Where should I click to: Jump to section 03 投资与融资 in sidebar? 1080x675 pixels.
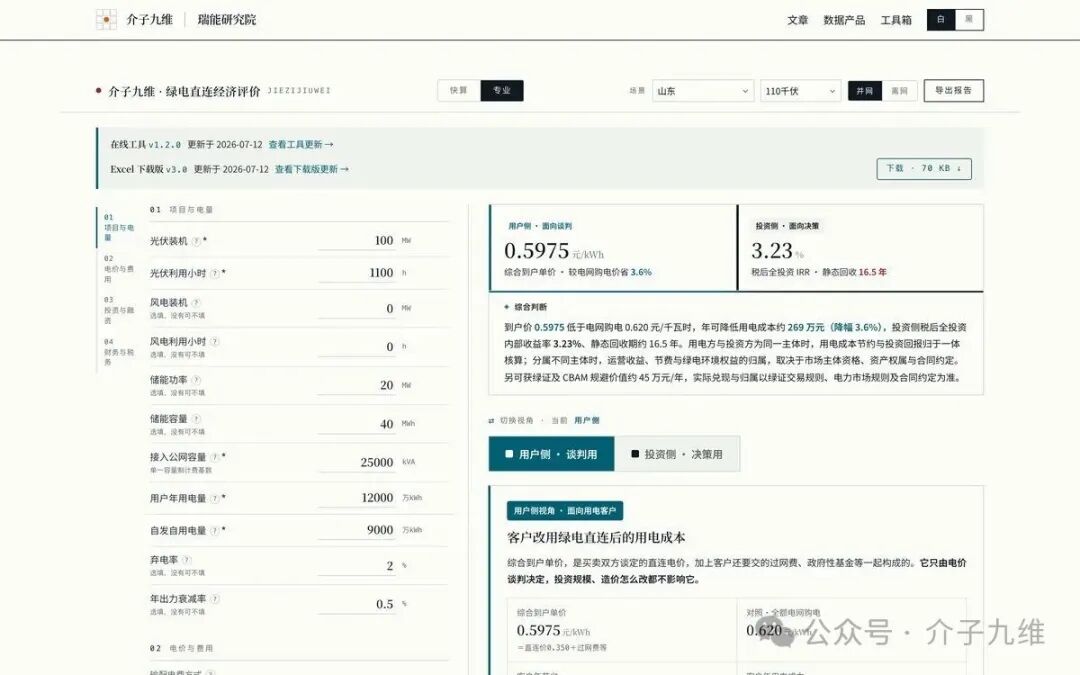[118, 310]
